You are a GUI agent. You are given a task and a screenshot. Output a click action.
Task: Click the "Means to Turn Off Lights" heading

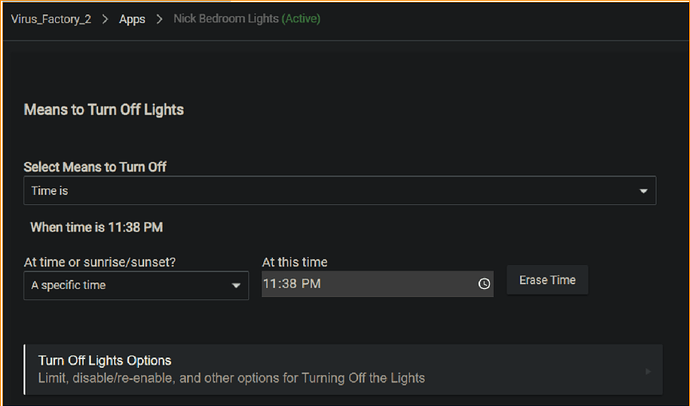104,108
